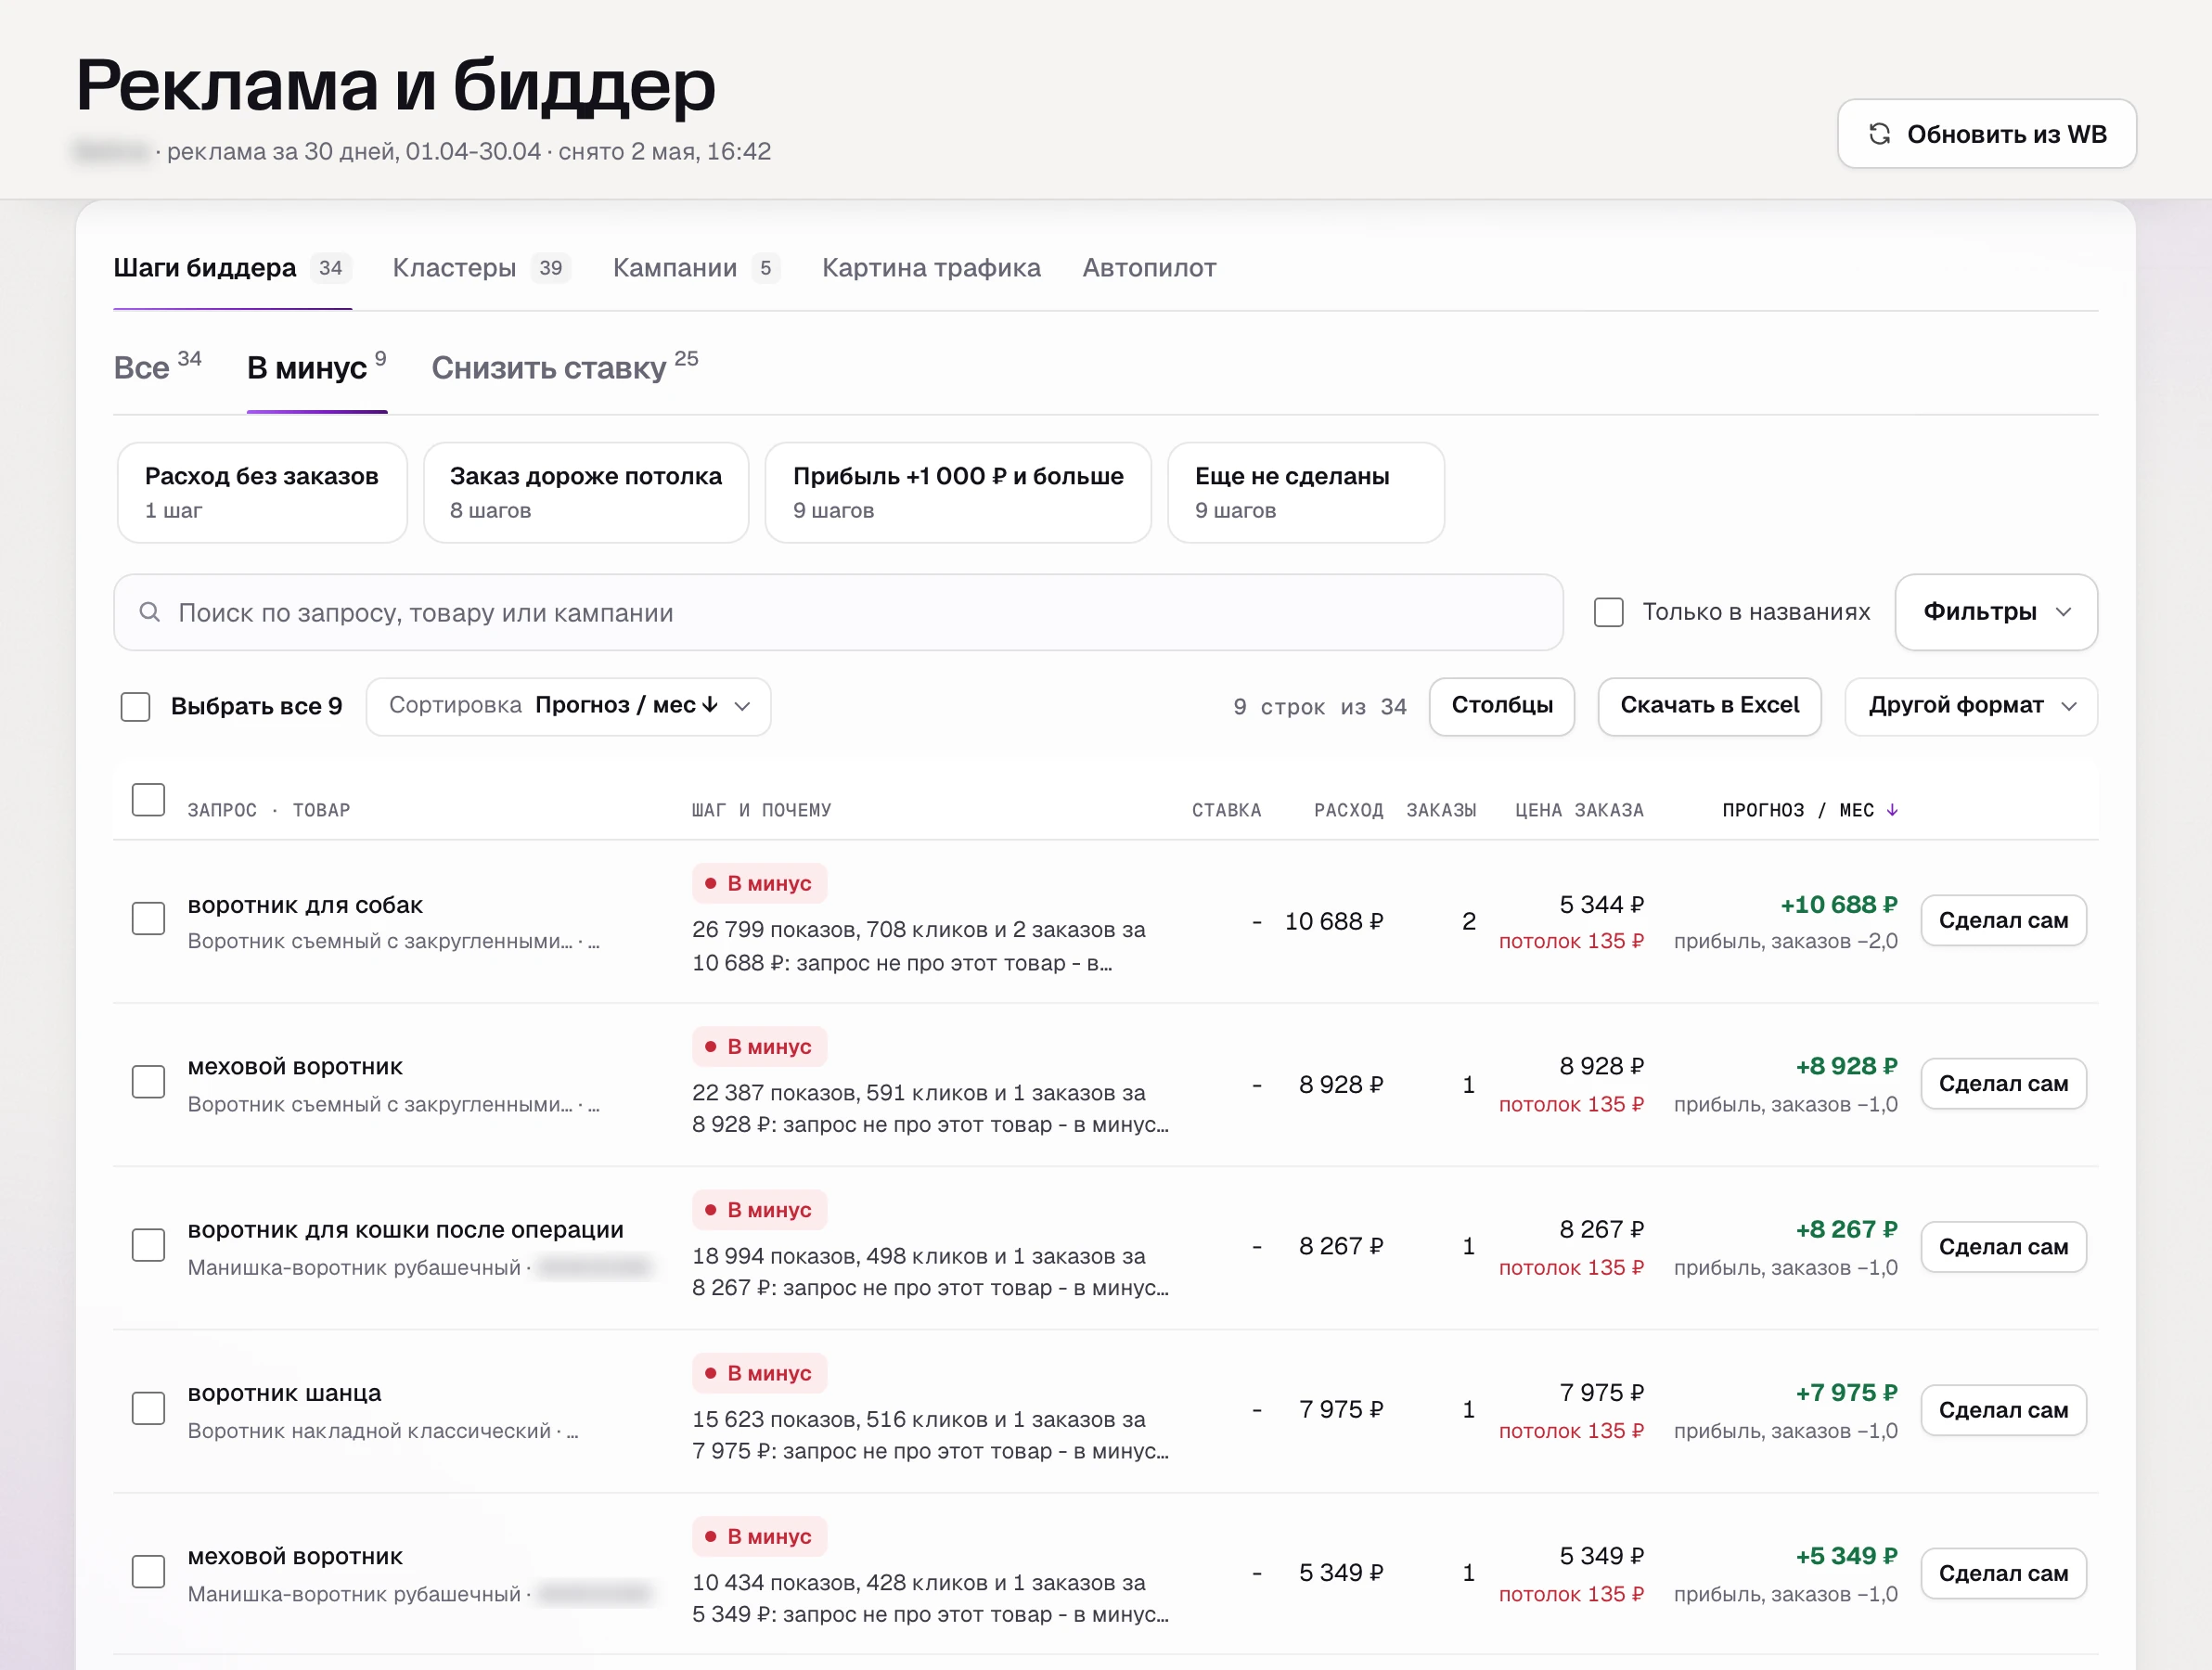Switch to the Кампании tab
Image resolution: width=2212 pixels, height=1670 pixels.
696,268
